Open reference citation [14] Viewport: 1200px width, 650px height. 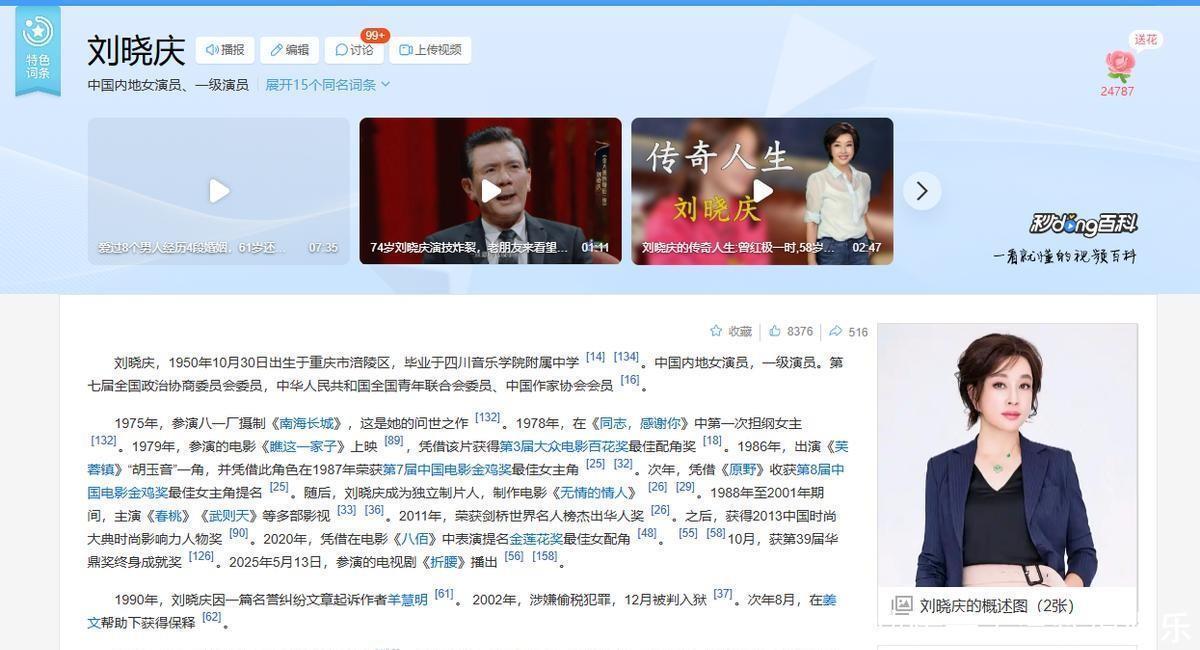click(595, 357)
